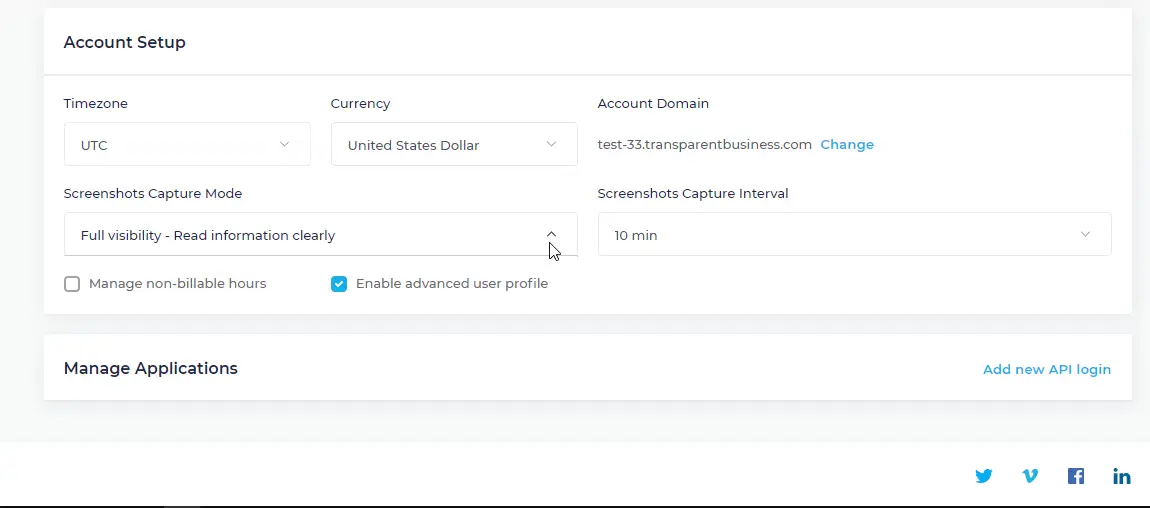Viewport: 1150px width, 508px height.
Task: Click the Change account domain link
Action: [847, 145]
